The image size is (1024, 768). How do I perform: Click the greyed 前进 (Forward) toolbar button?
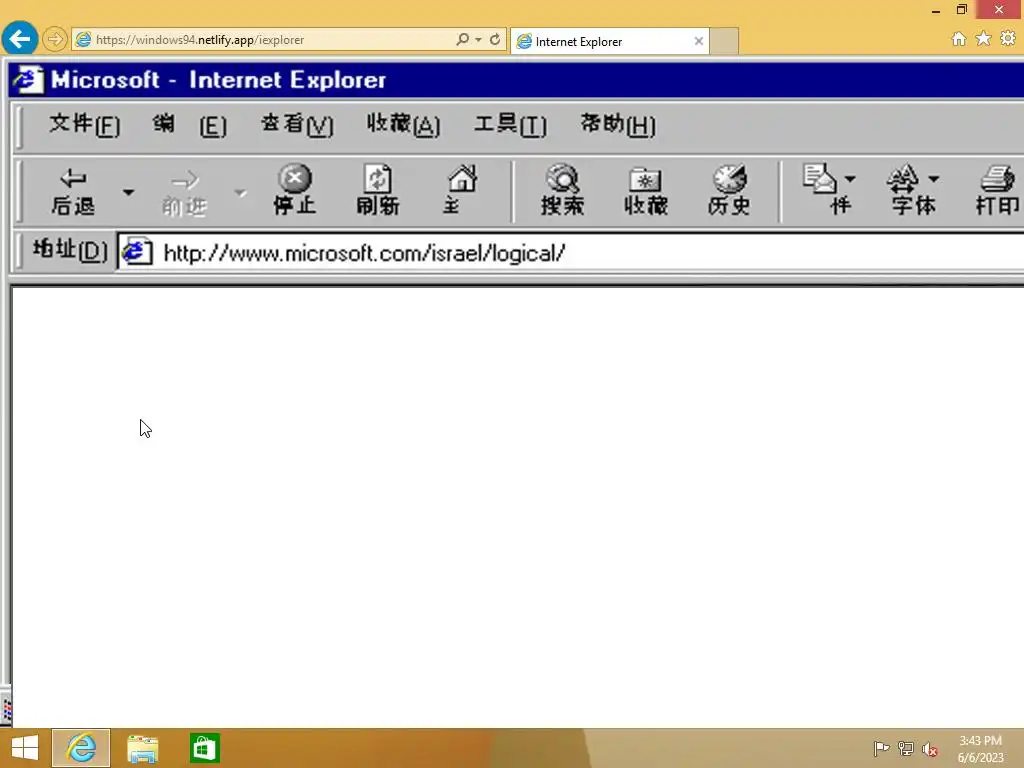point(184,193)
